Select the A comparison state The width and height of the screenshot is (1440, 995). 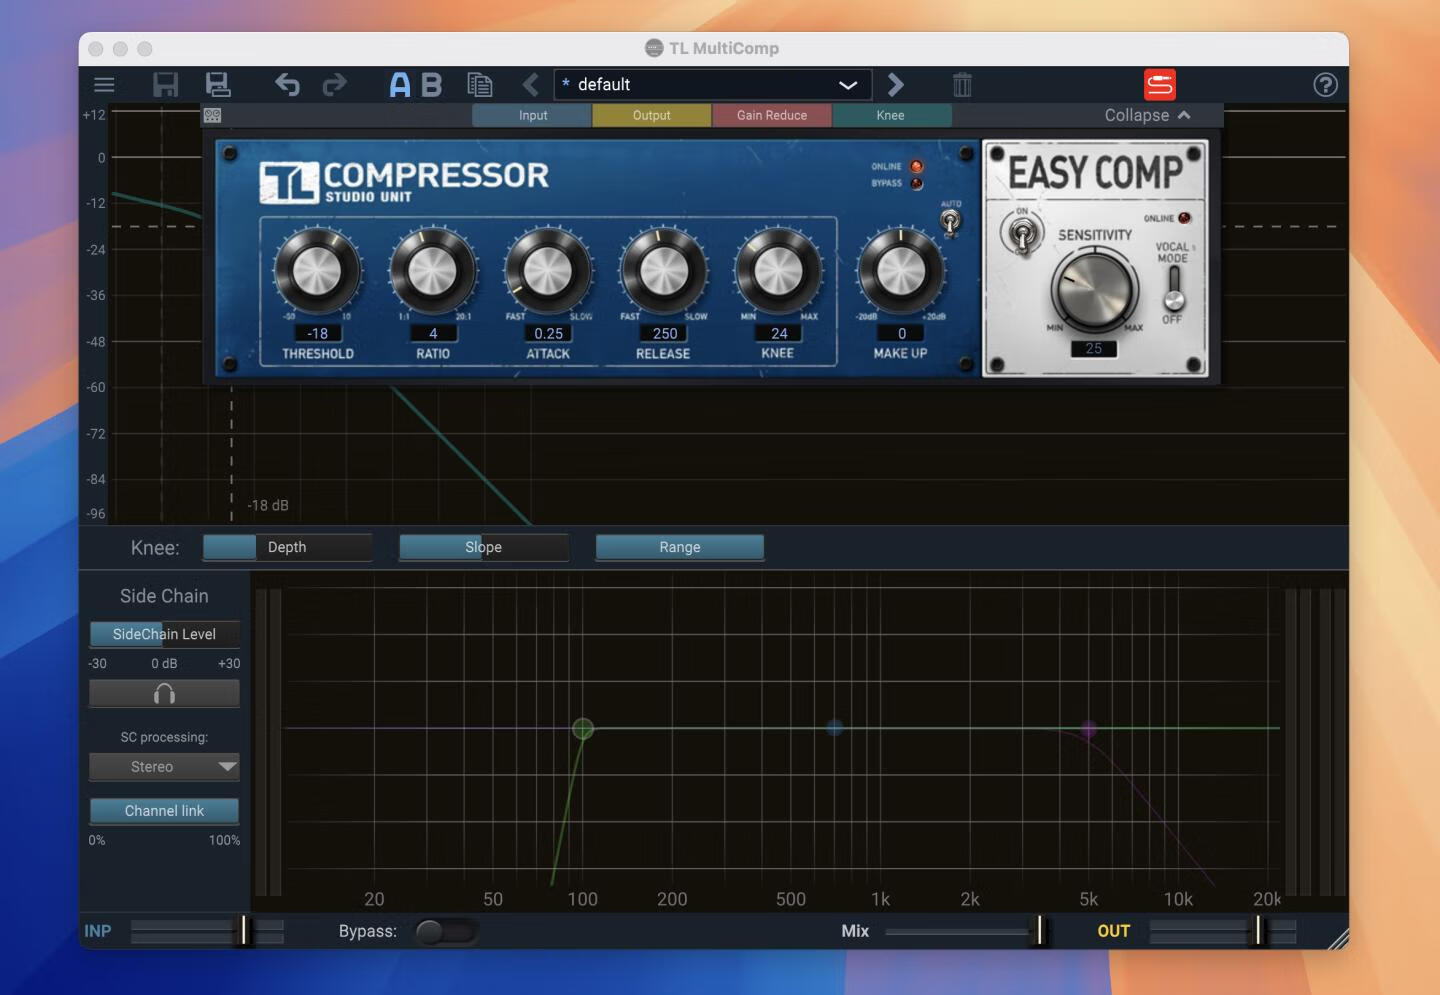[x=399, y=85]
